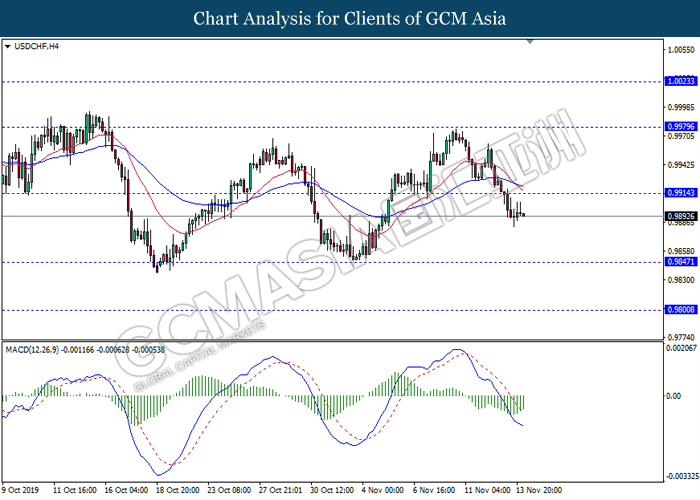Click the 1.00550 price scale value

point(681,50)
